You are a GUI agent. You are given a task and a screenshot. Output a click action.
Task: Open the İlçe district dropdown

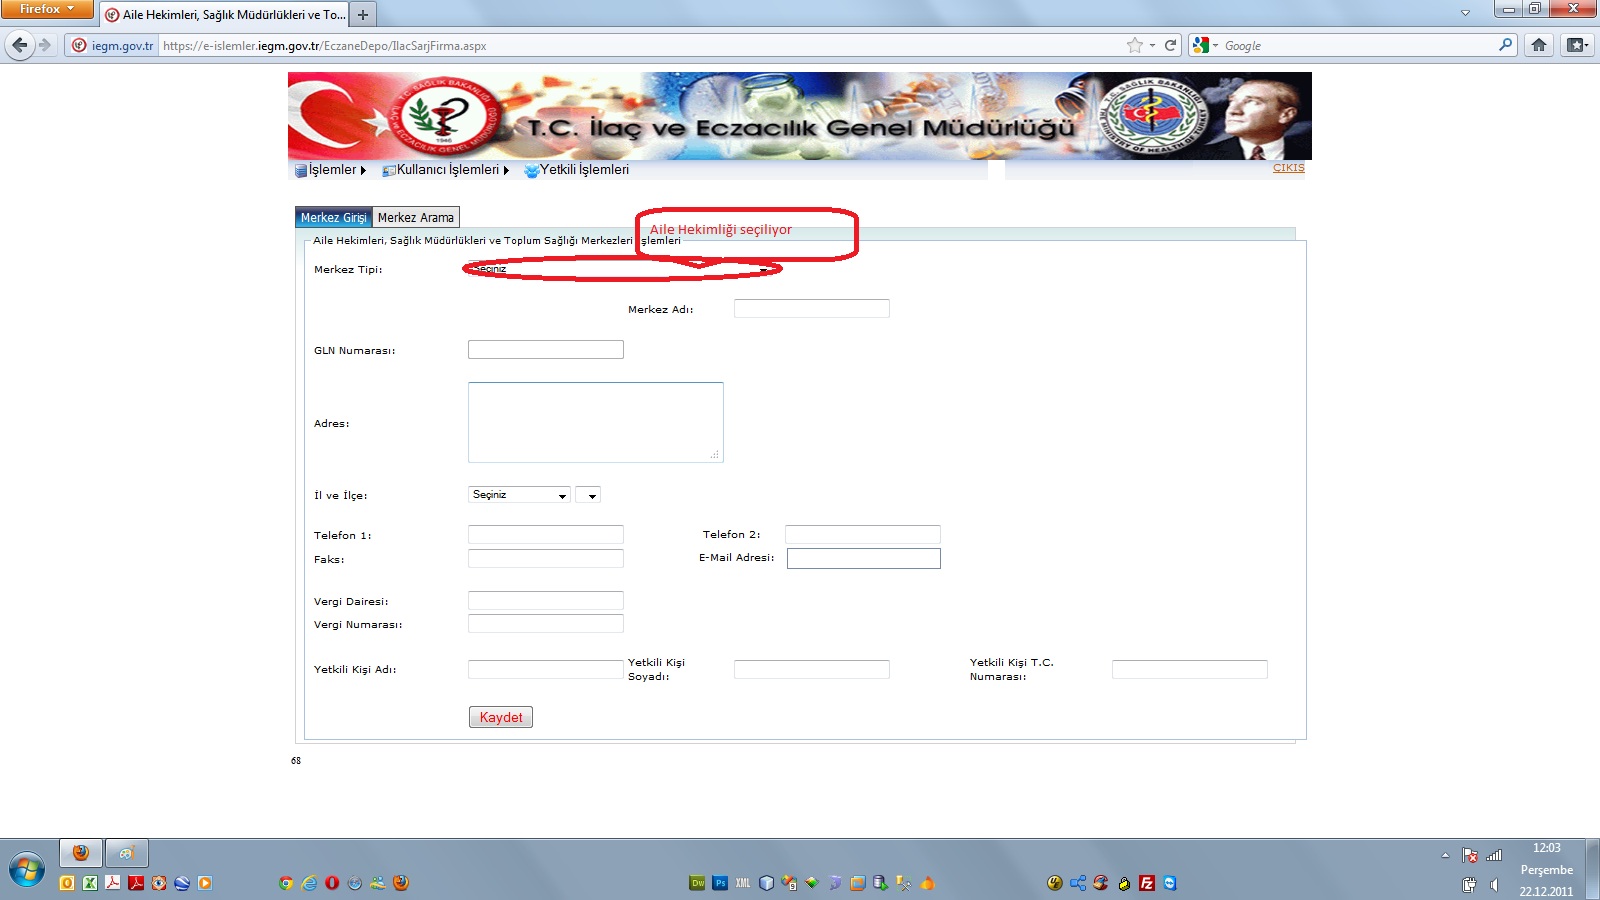click(x=588, y=495)
